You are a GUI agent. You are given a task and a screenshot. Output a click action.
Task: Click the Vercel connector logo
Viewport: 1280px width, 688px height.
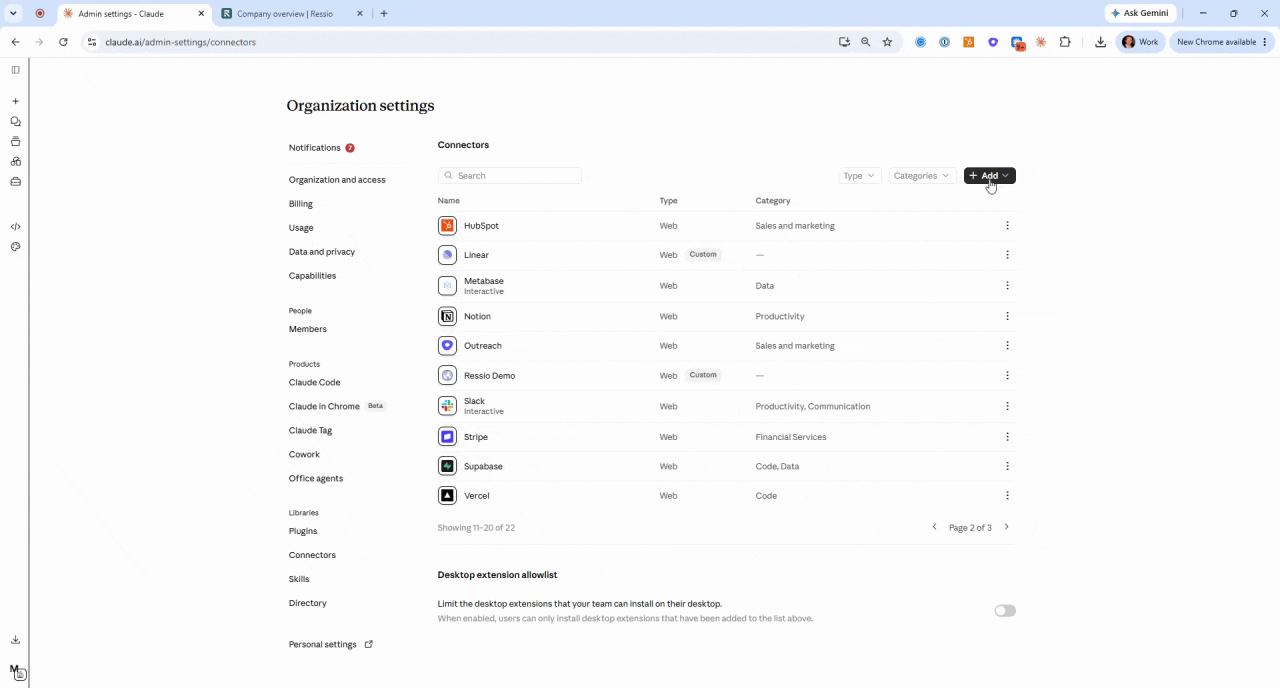pos(447,496)
